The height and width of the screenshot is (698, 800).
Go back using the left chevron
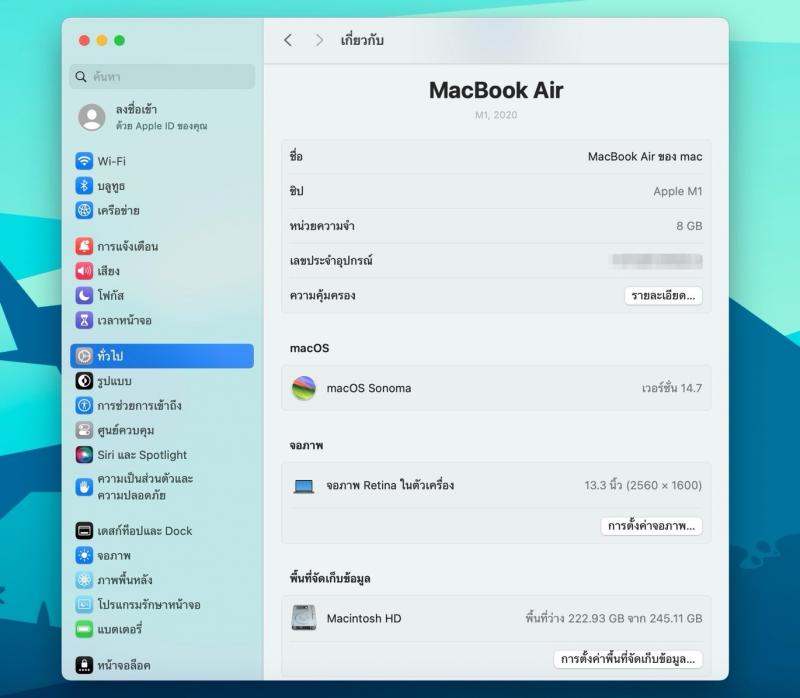[x=288, y=40]
